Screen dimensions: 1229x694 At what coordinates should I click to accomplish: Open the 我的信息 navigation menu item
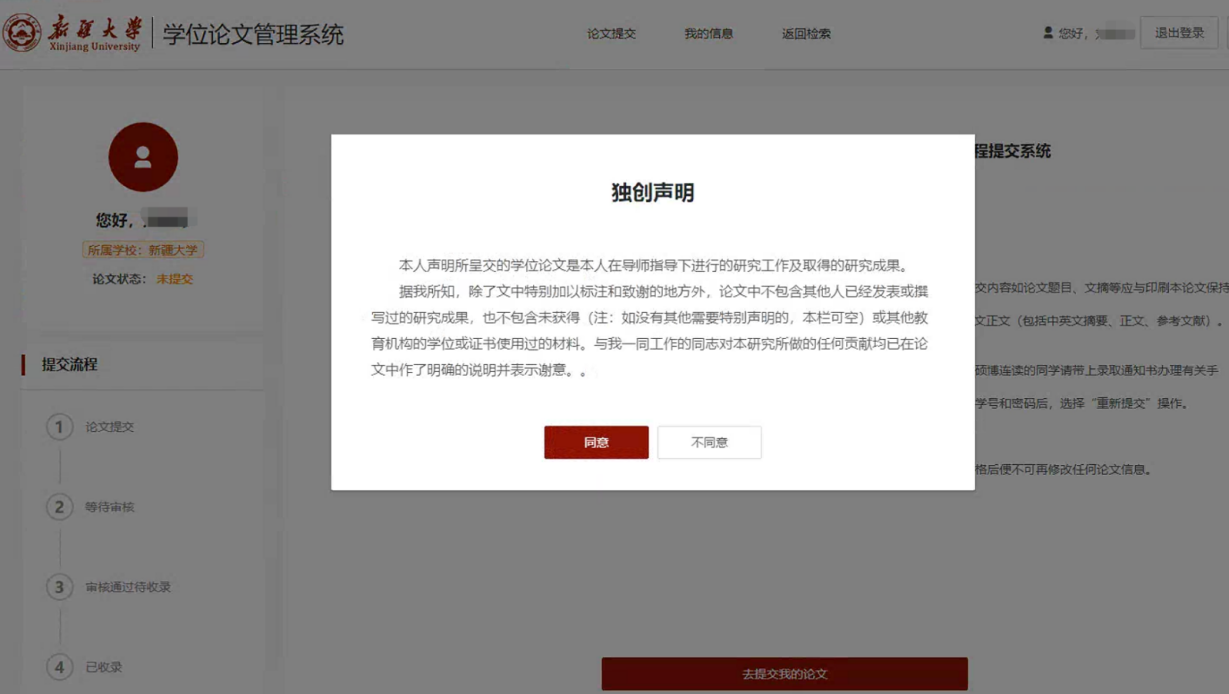(708, 34)
